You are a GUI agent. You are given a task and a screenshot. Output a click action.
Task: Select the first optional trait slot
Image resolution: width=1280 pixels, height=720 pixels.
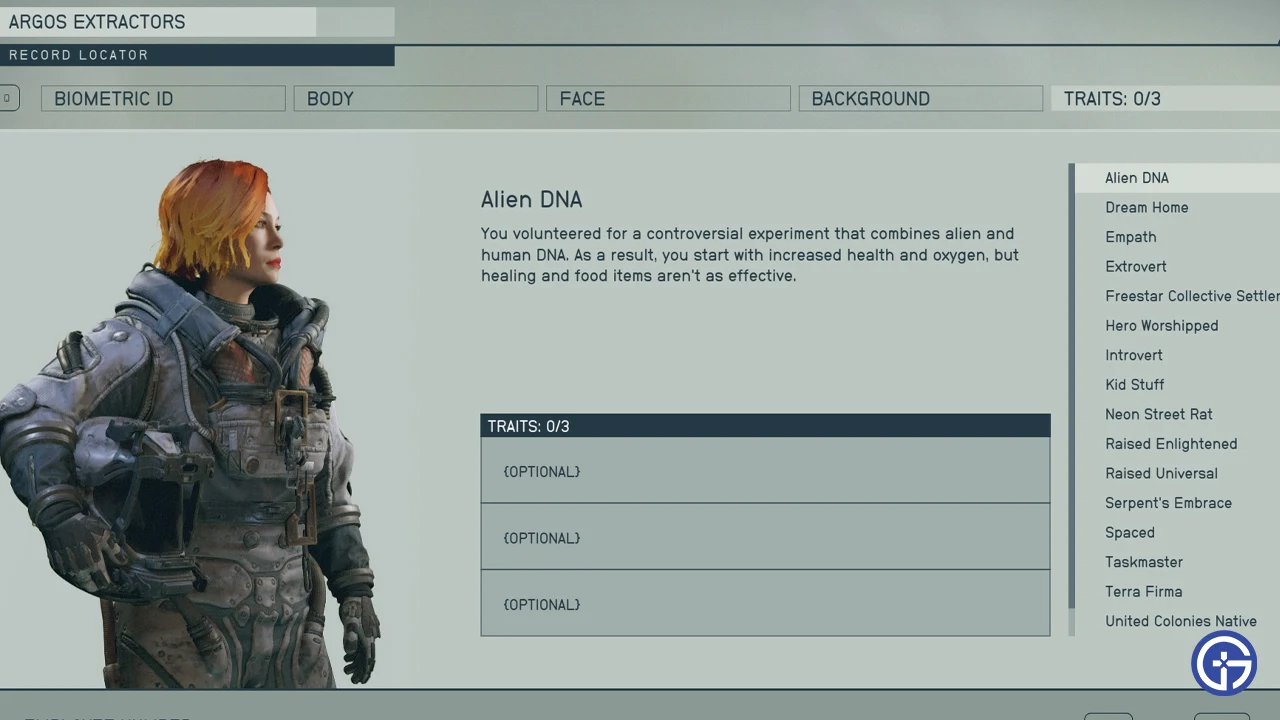tap(765, 471)
